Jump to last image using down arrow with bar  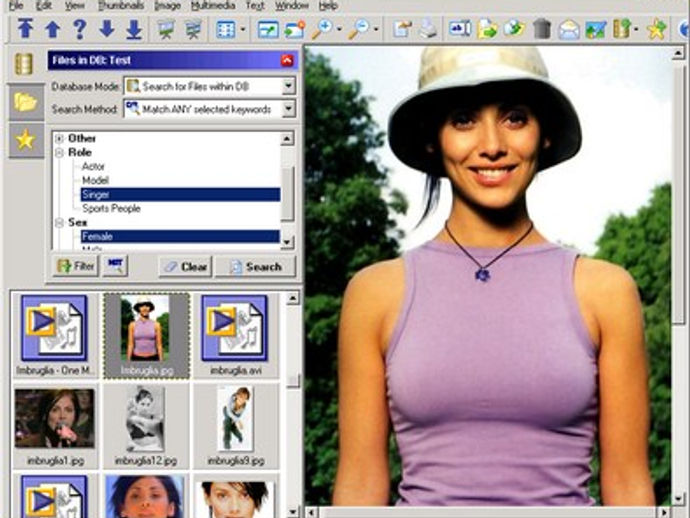(134, 29)
